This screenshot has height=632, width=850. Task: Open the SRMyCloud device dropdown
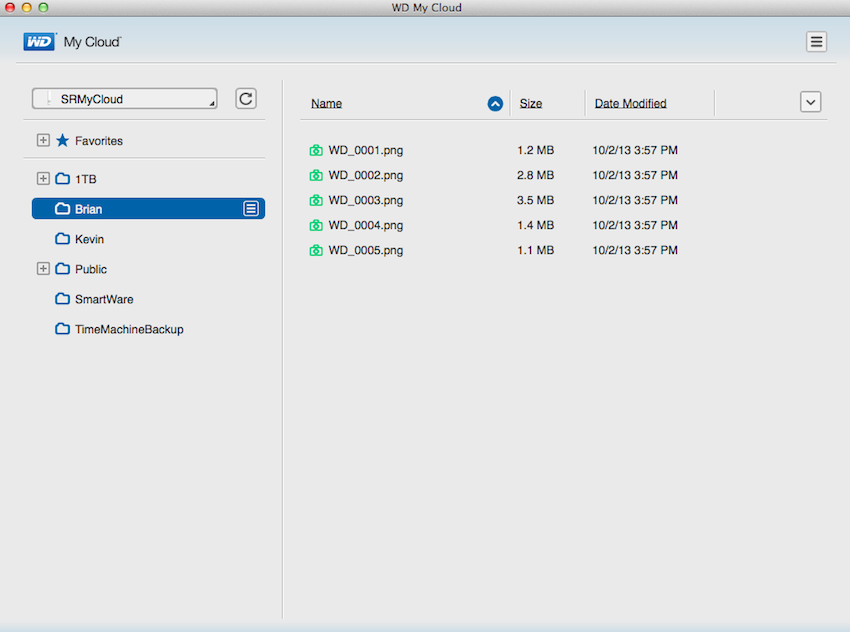(x=125, y=99)
